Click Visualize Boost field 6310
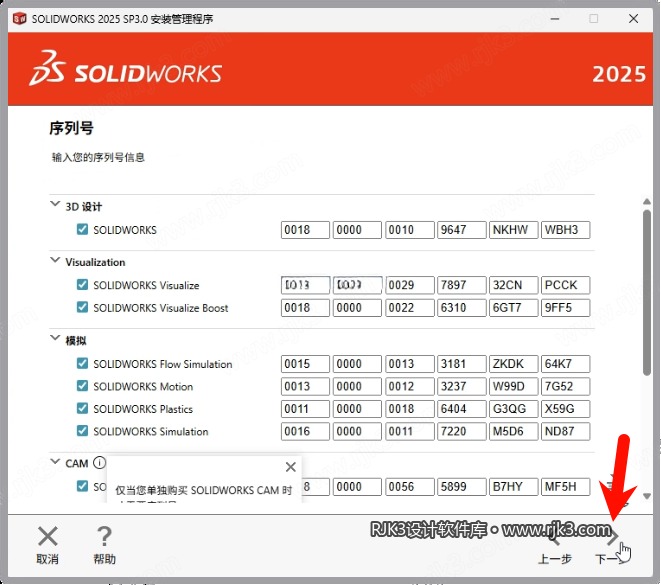This screenshot has width=661, height=585. click(462, 308)
